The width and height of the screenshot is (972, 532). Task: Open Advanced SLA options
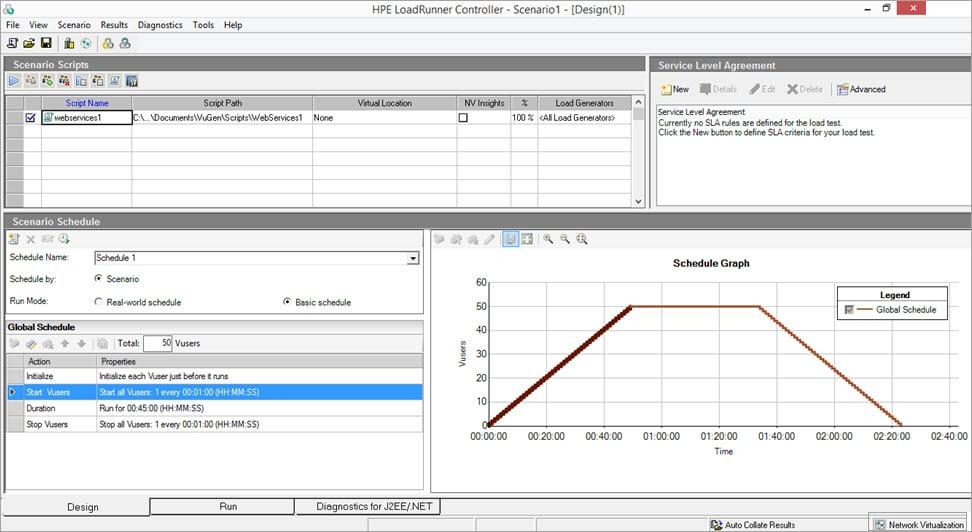click(x=861, y=89)
